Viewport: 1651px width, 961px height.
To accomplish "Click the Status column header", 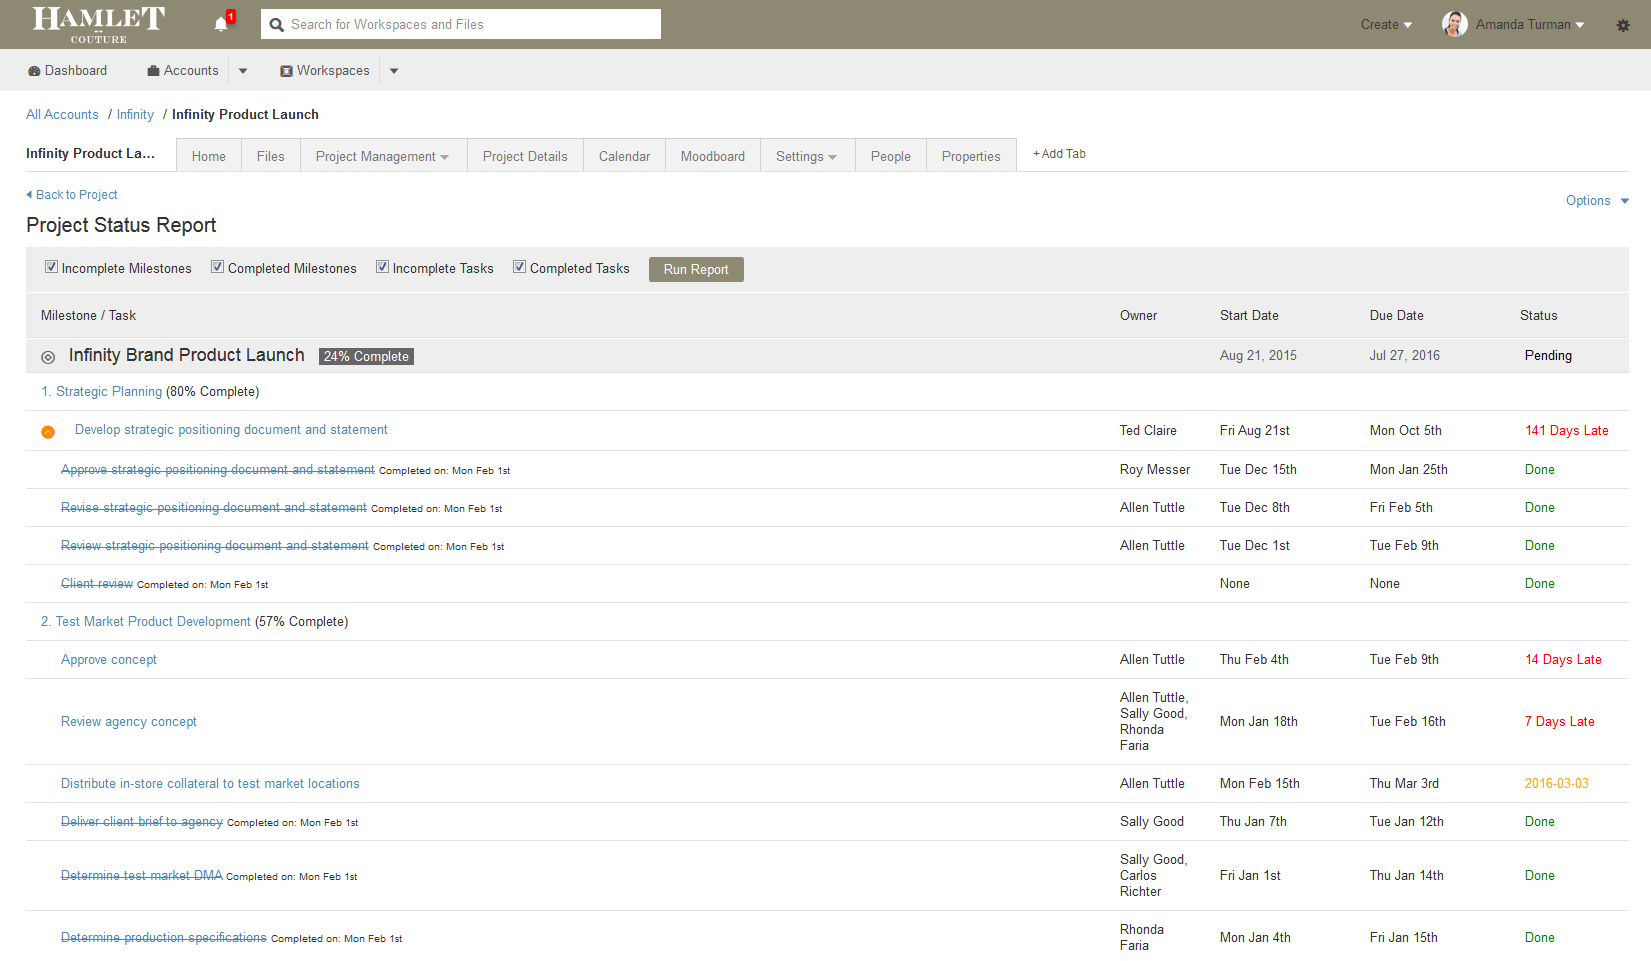I will pyautogui.click(x=1539, y=316).
